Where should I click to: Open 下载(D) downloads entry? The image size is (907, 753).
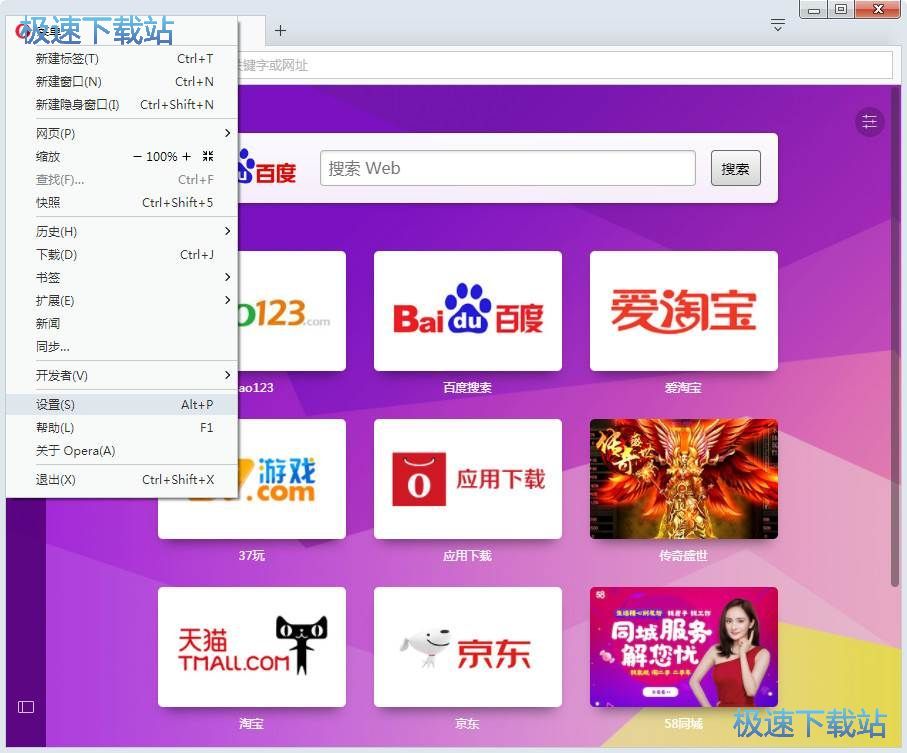[x=121, y=255]
